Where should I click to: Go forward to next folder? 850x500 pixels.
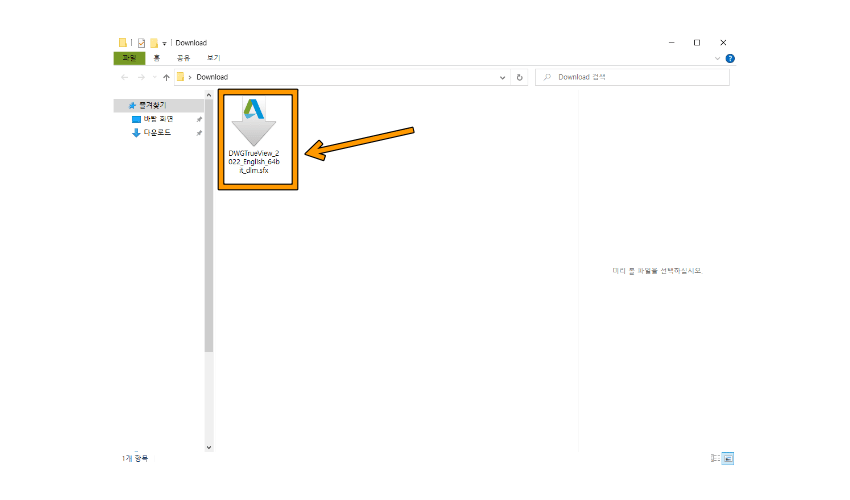pyautogui.click(x=141, y=78)
